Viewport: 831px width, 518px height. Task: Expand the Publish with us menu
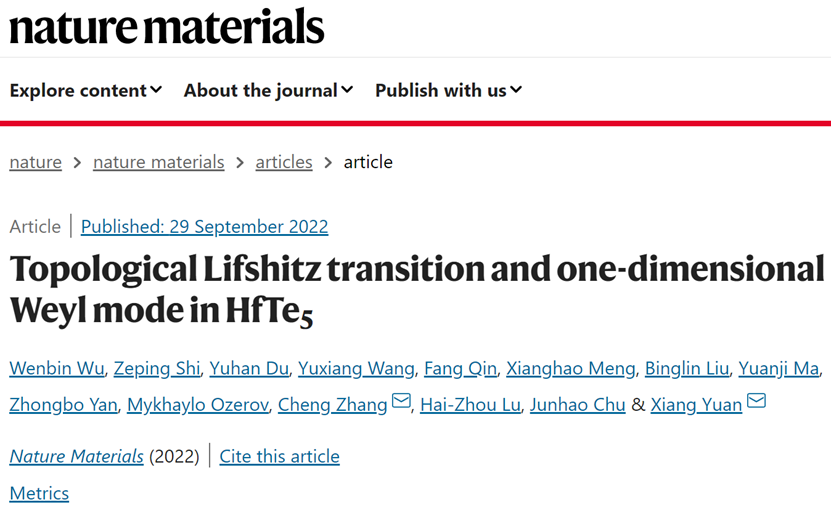448,90
